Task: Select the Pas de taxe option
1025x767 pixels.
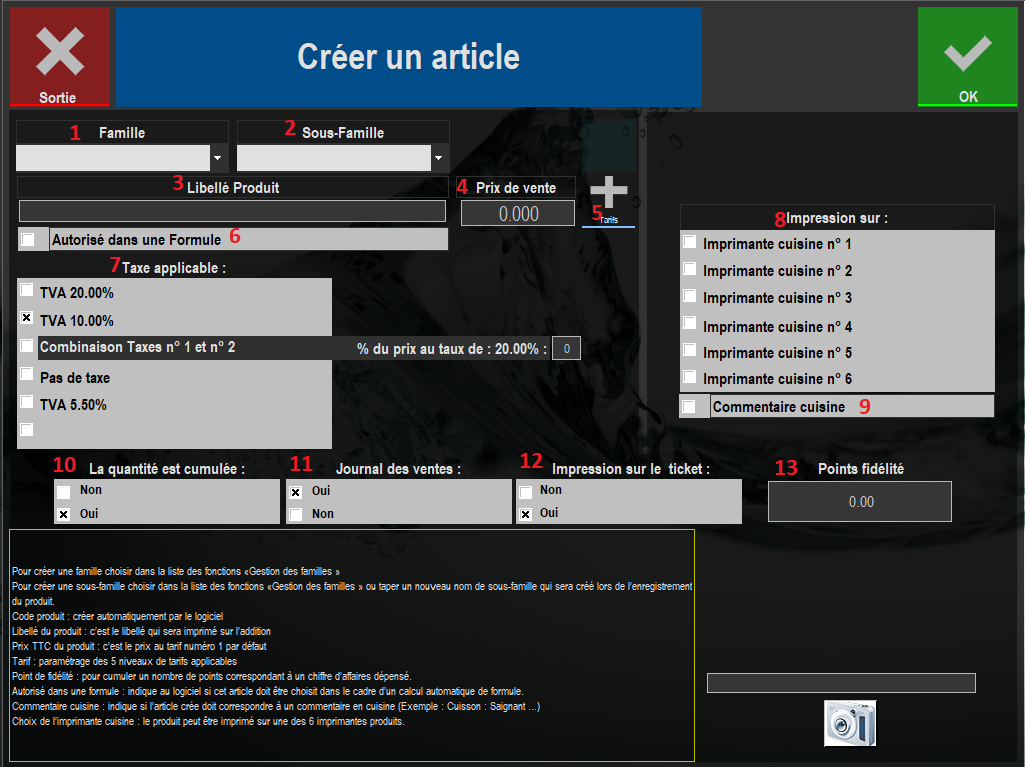Action: [27, 375]
